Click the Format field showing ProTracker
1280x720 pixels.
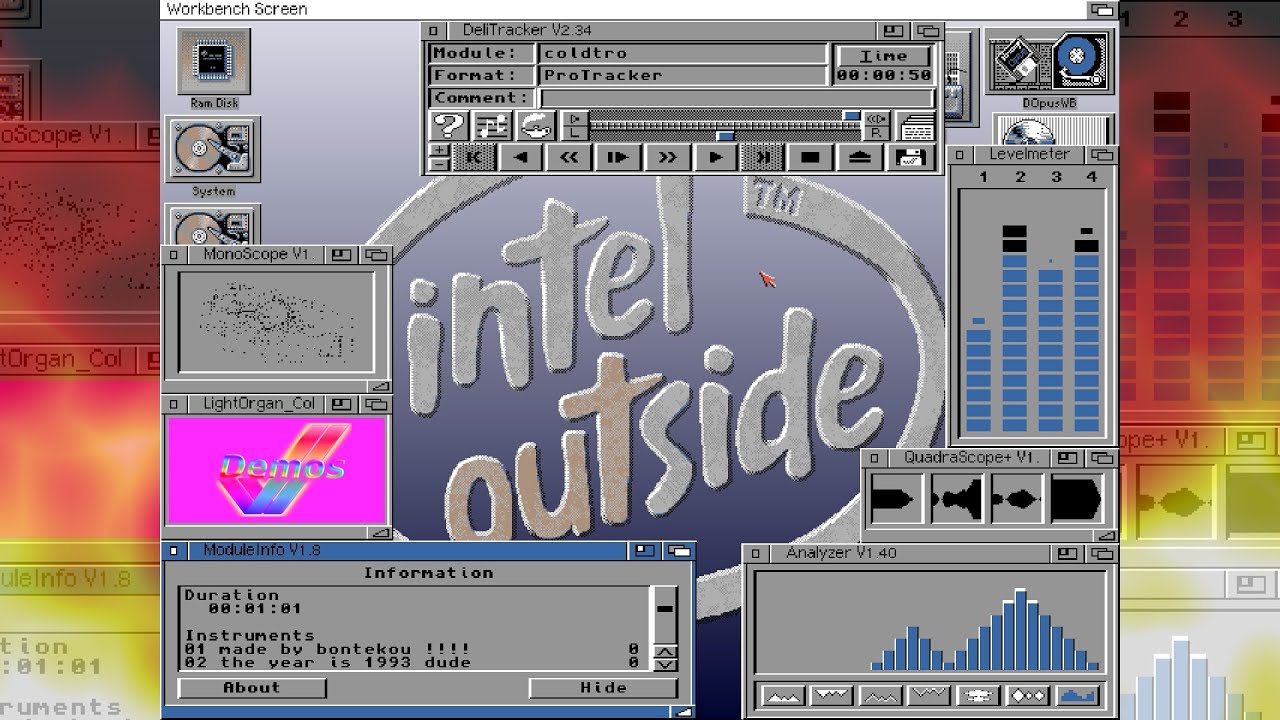(683, 75)
